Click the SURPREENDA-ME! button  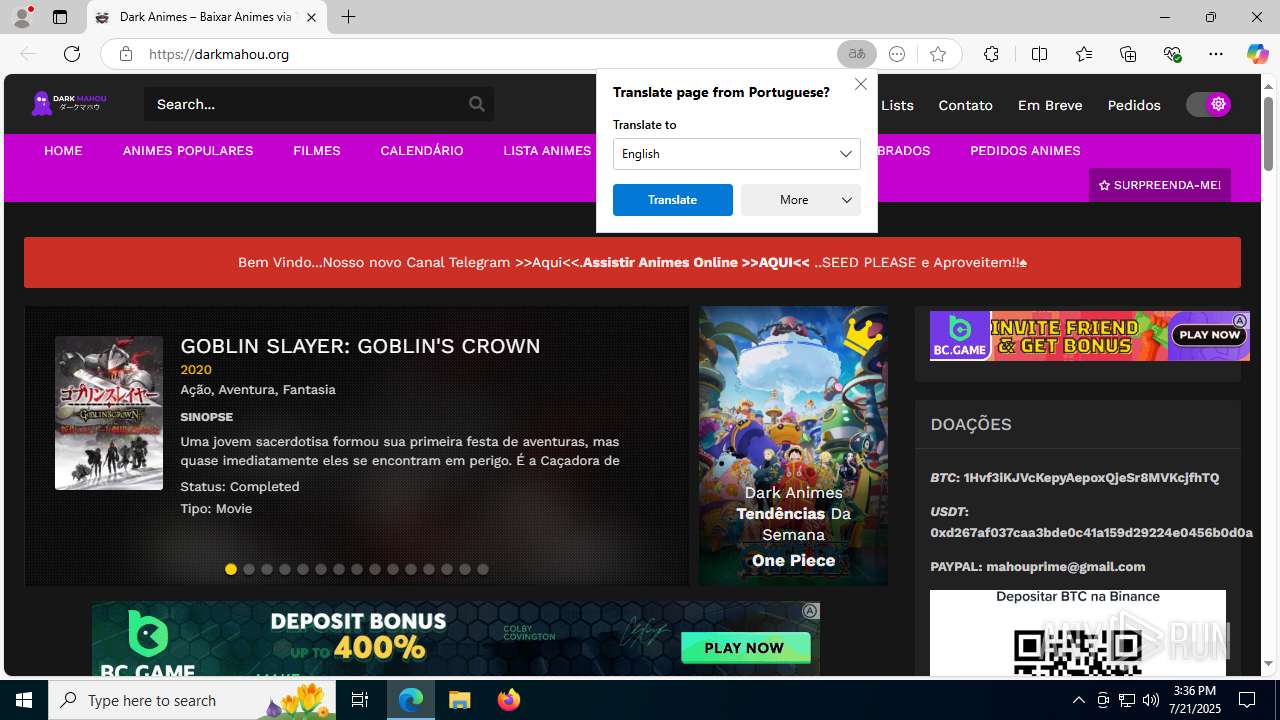[1160, 185]
